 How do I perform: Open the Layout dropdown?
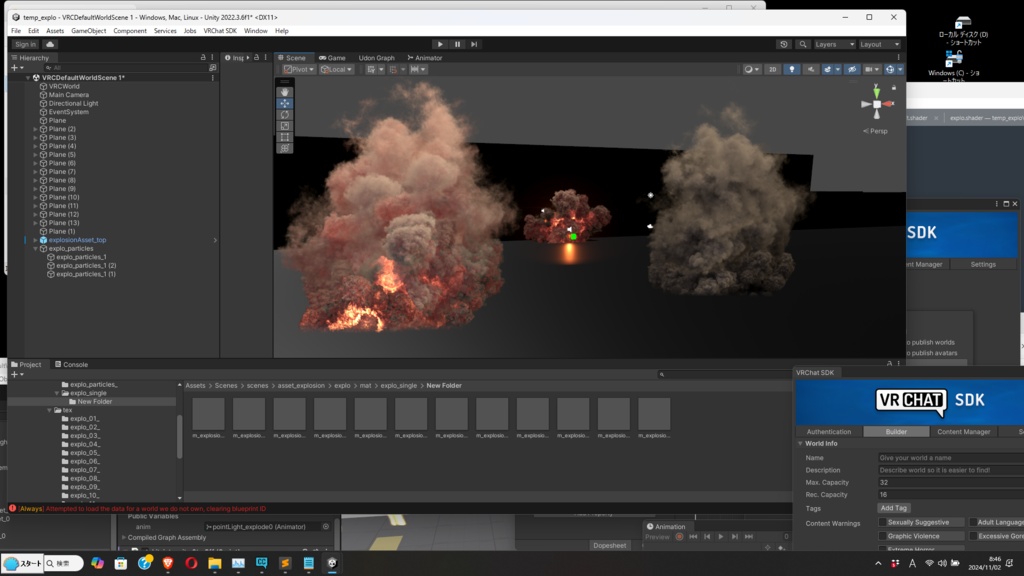[x=879, y=44]
